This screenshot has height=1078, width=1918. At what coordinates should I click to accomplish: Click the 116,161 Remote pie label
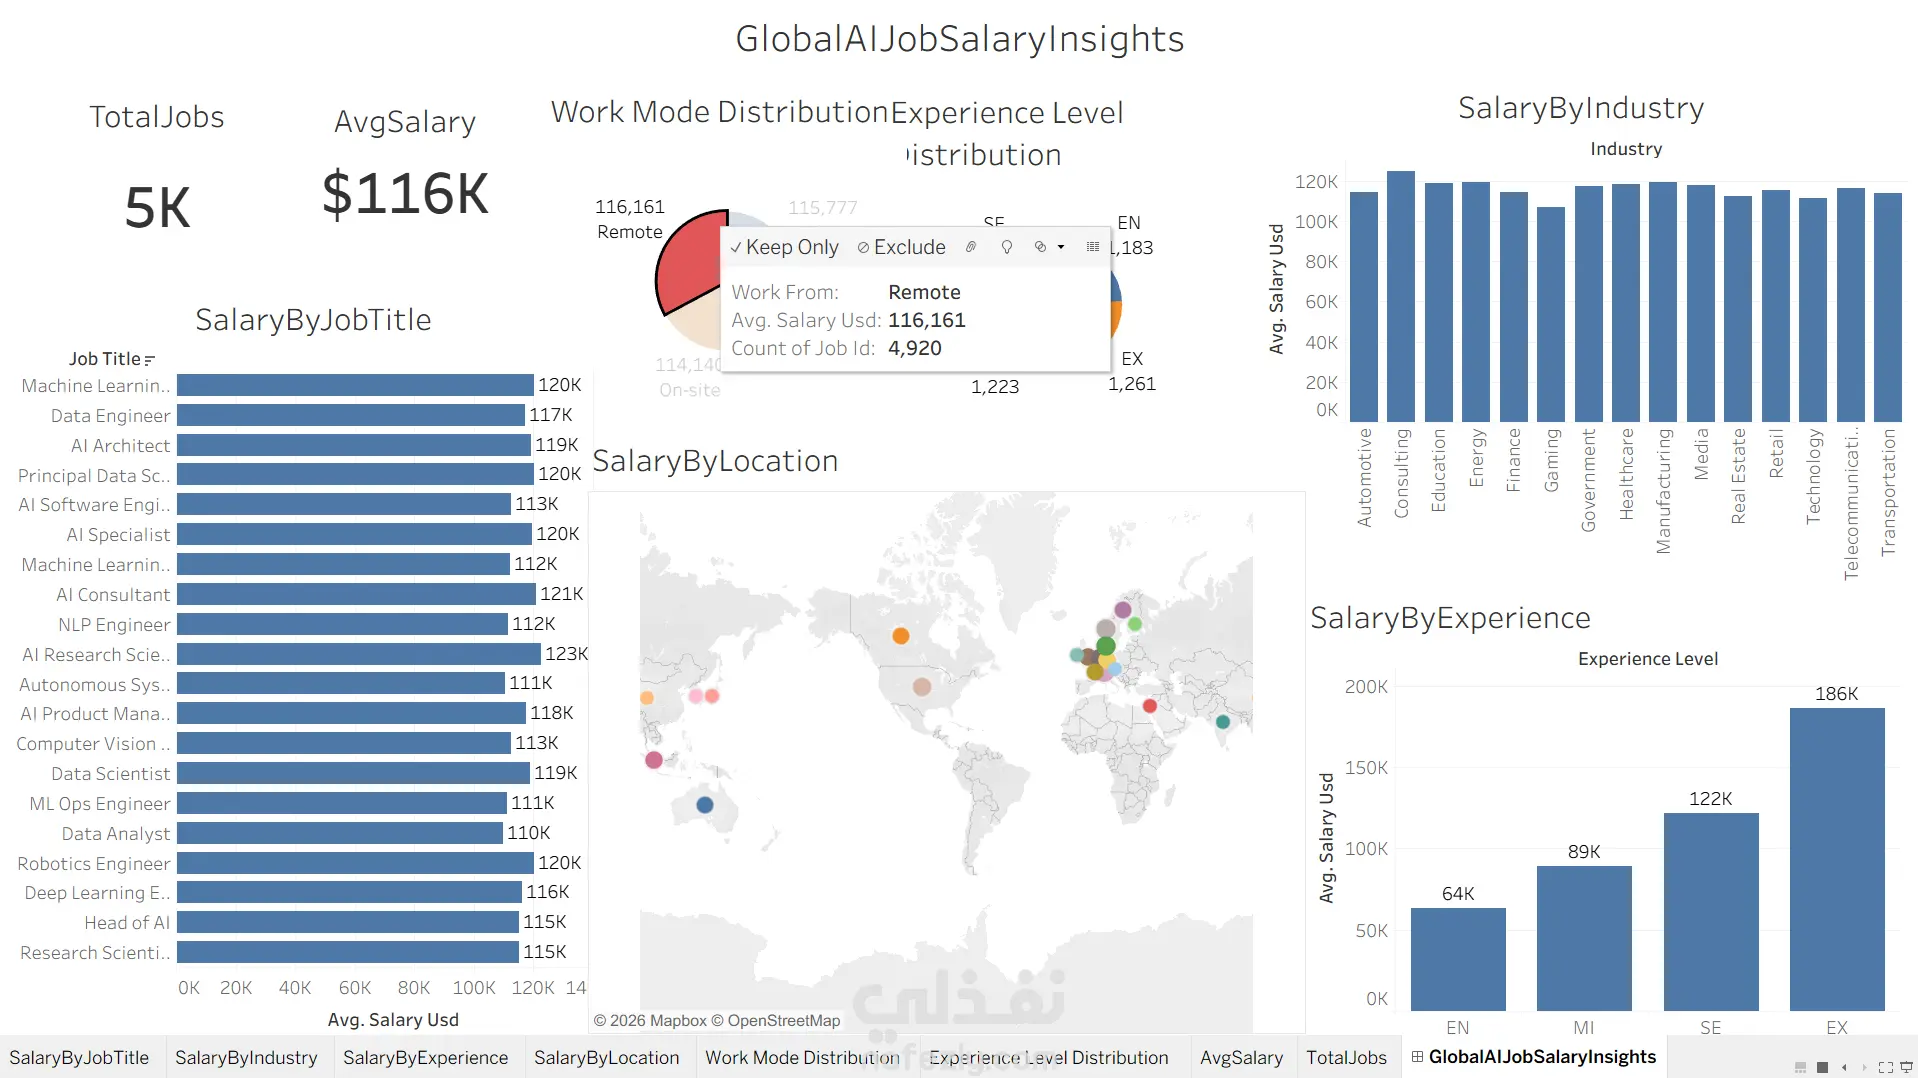(x=630, y=219)
